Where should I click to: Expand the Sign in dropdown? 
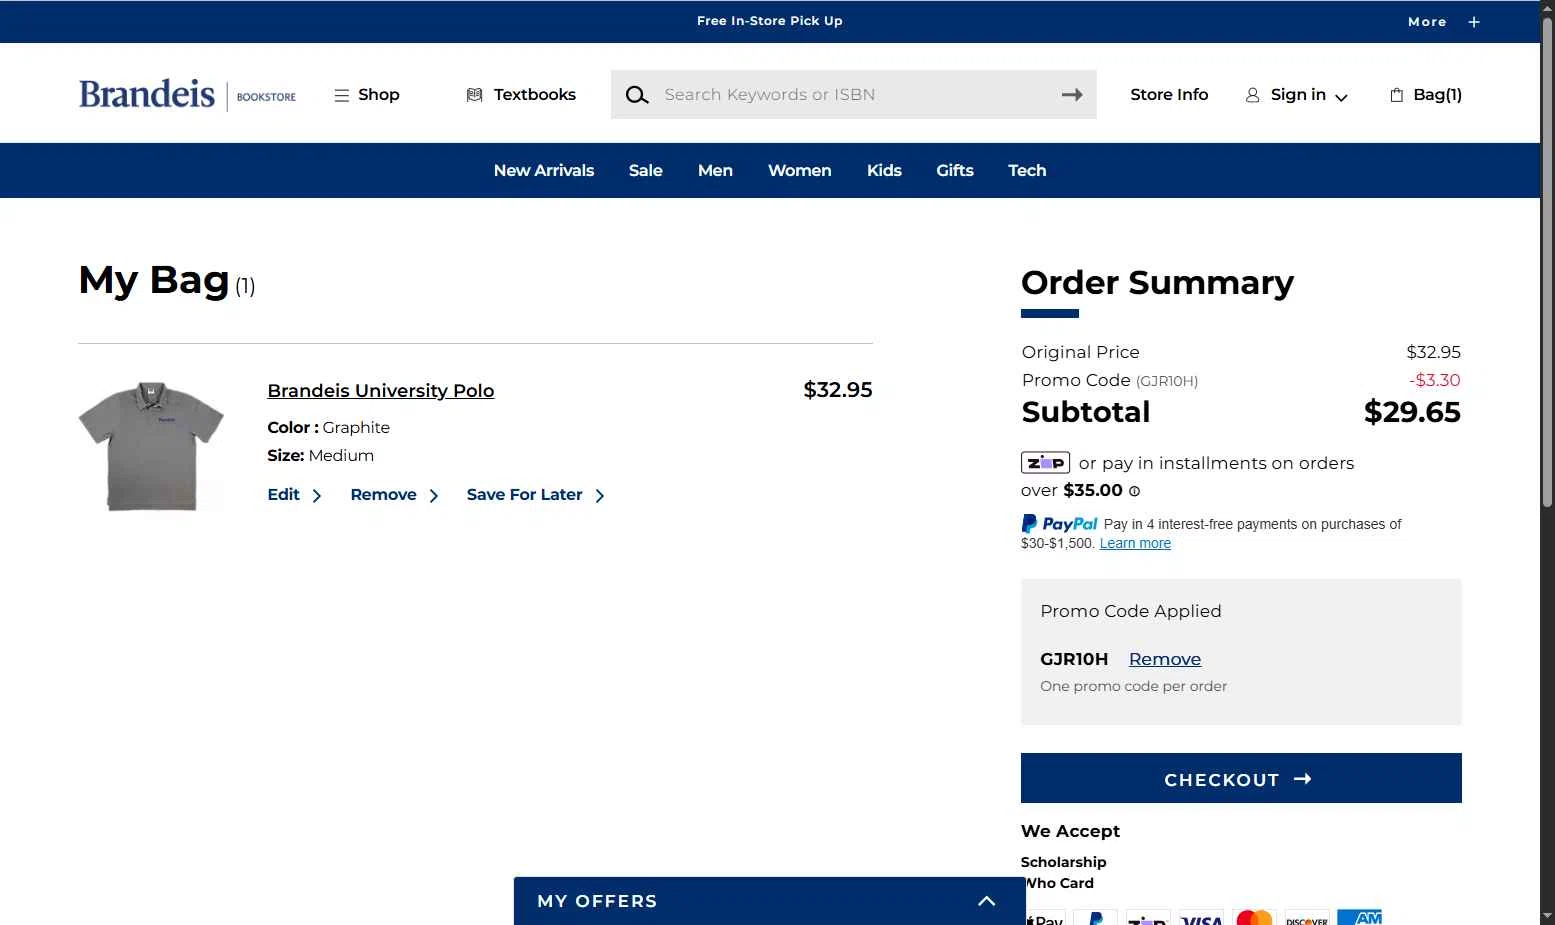(1297, 95)
